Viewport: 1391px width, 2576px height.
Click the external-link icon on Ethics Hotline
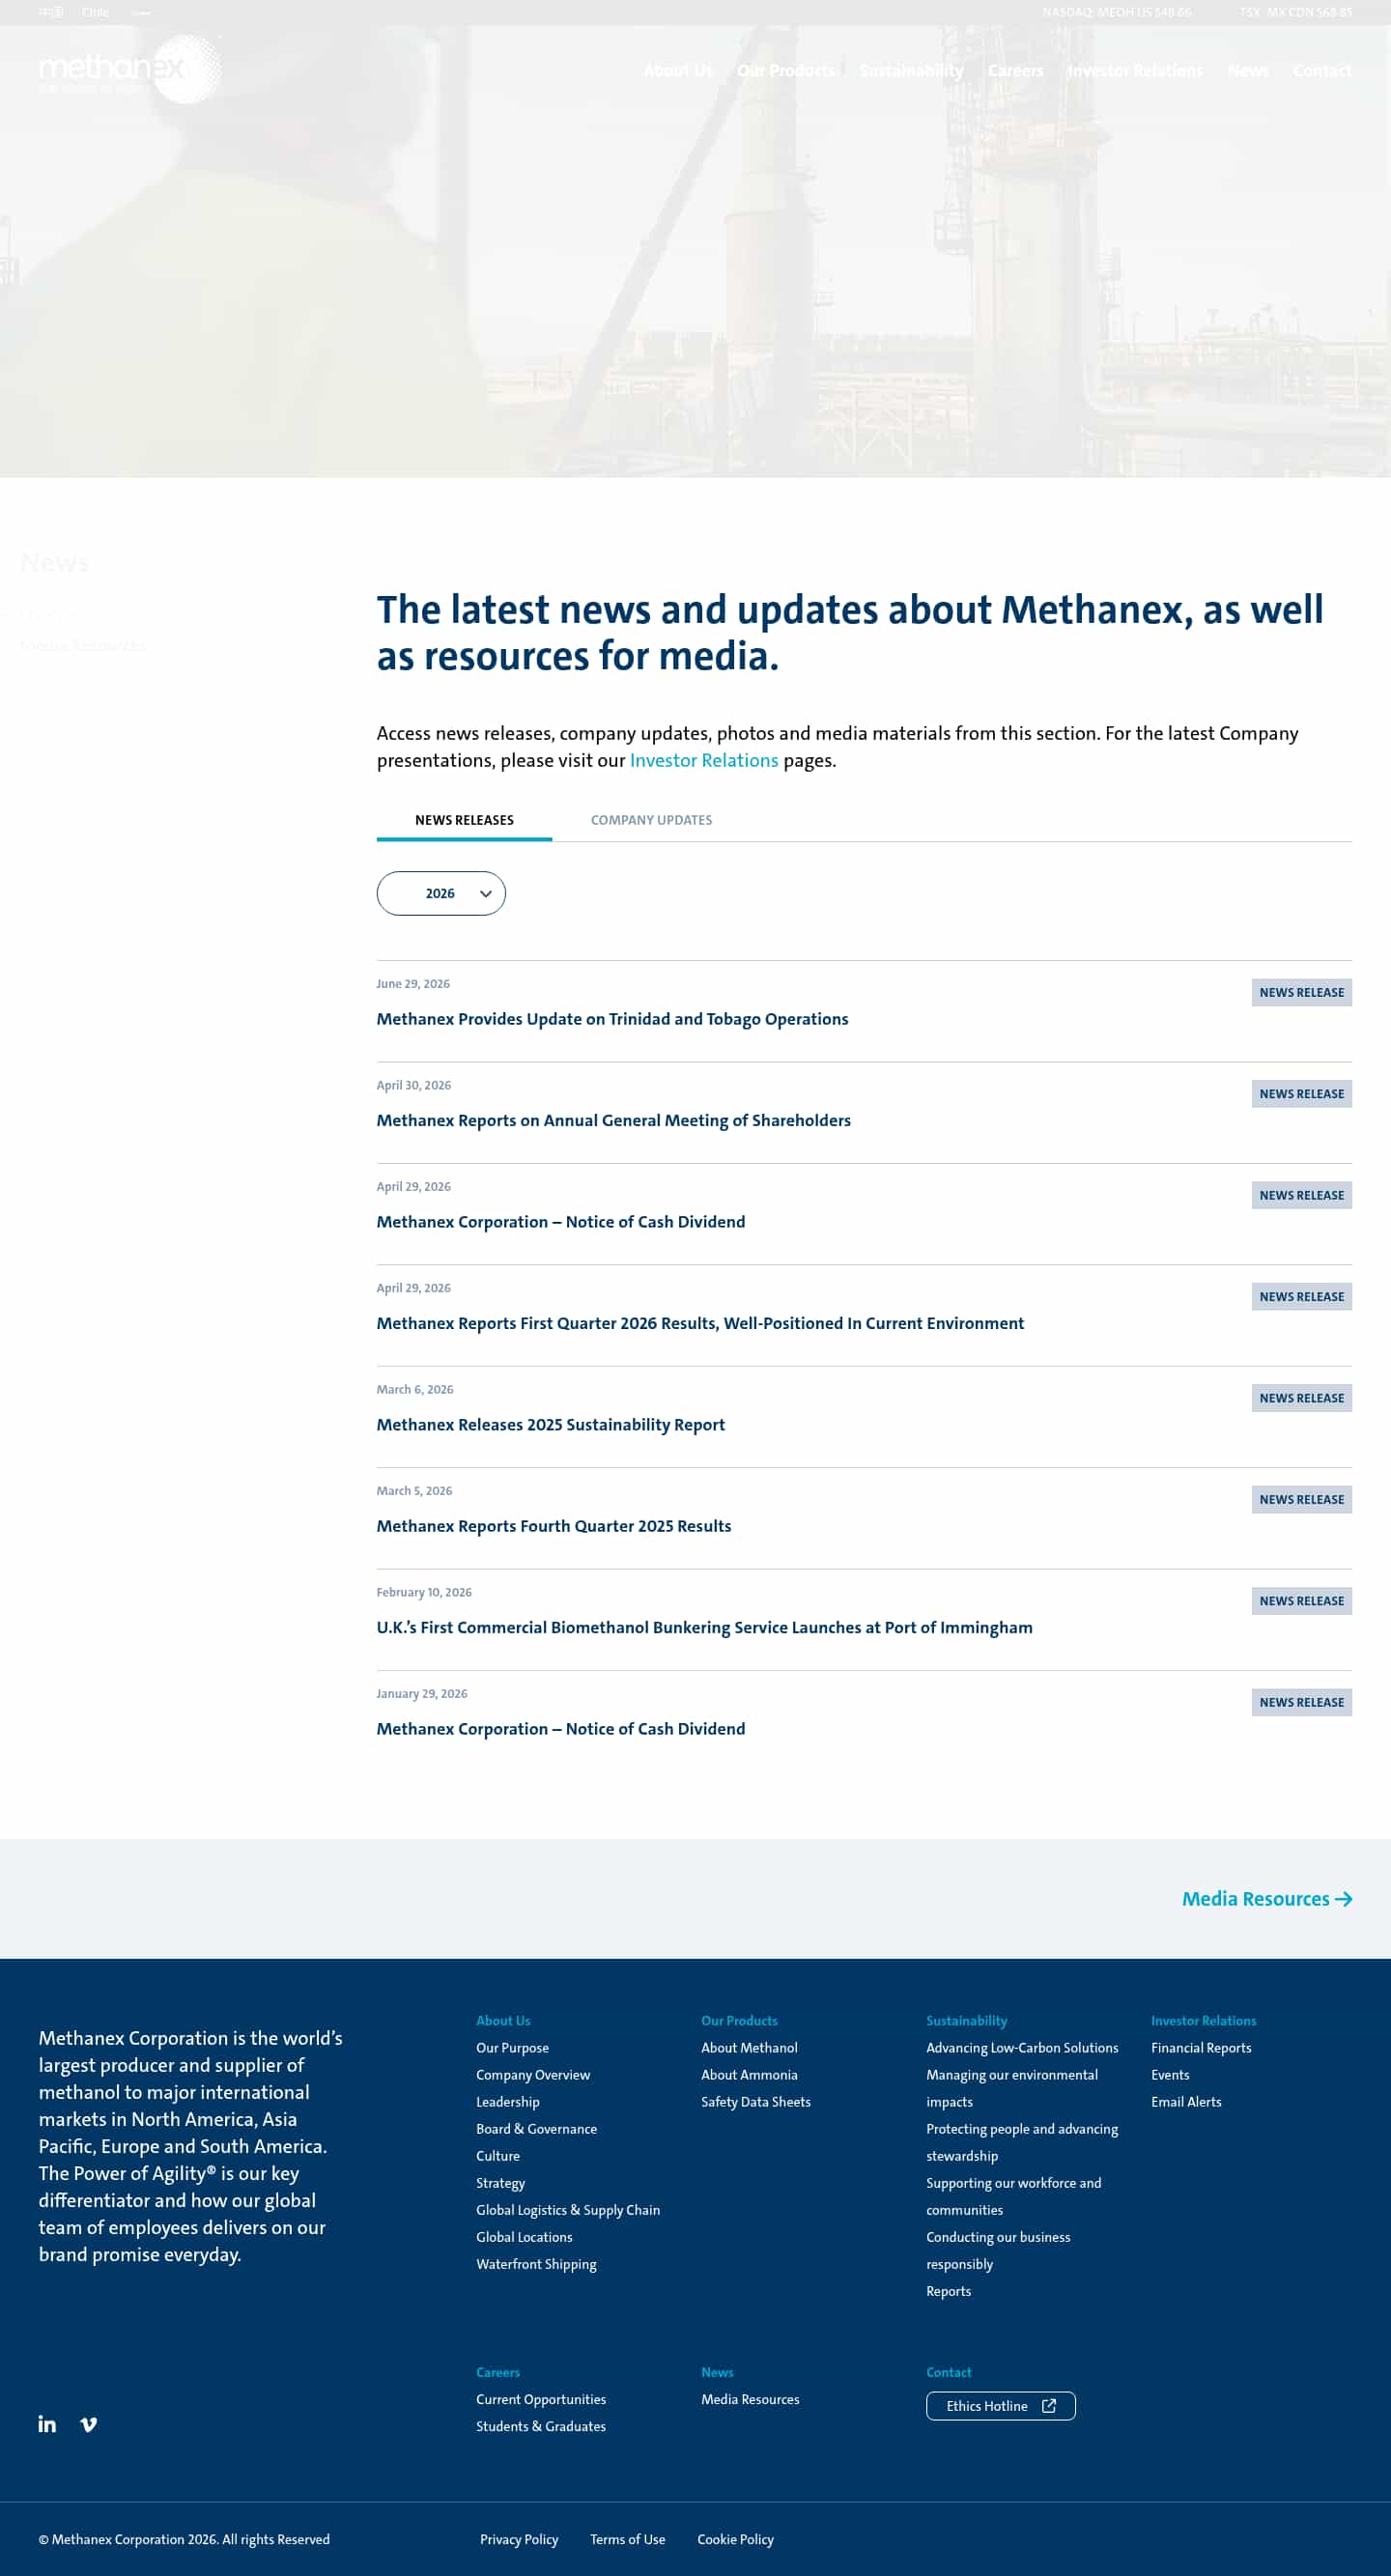pos(1049,2405)
